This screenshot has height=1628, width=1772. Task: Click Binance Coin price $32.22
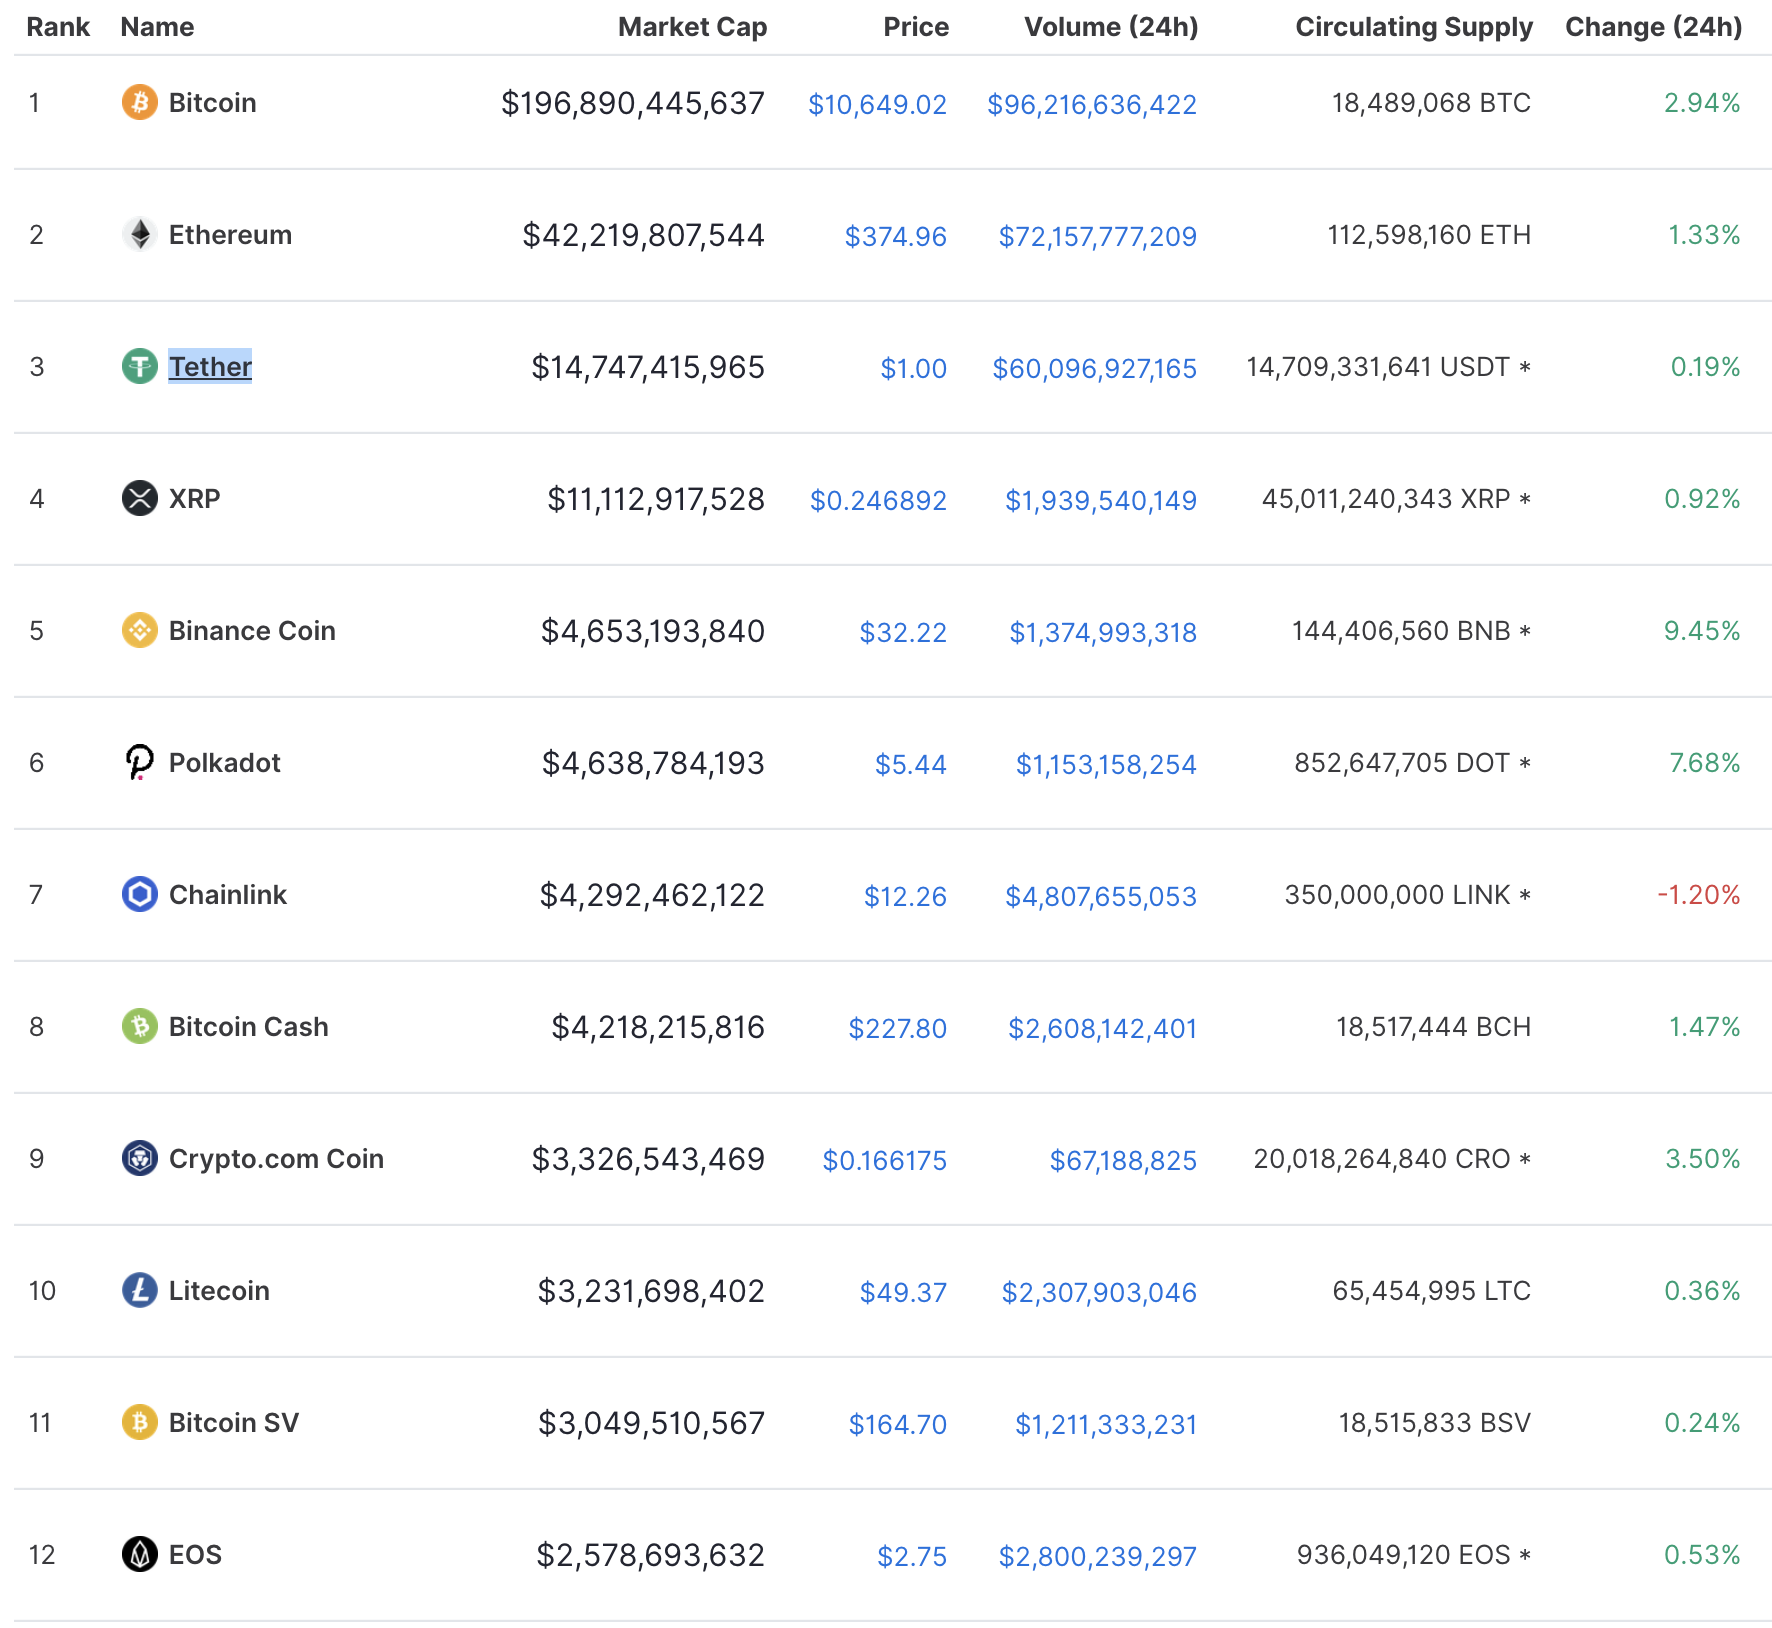pos(903,632)
